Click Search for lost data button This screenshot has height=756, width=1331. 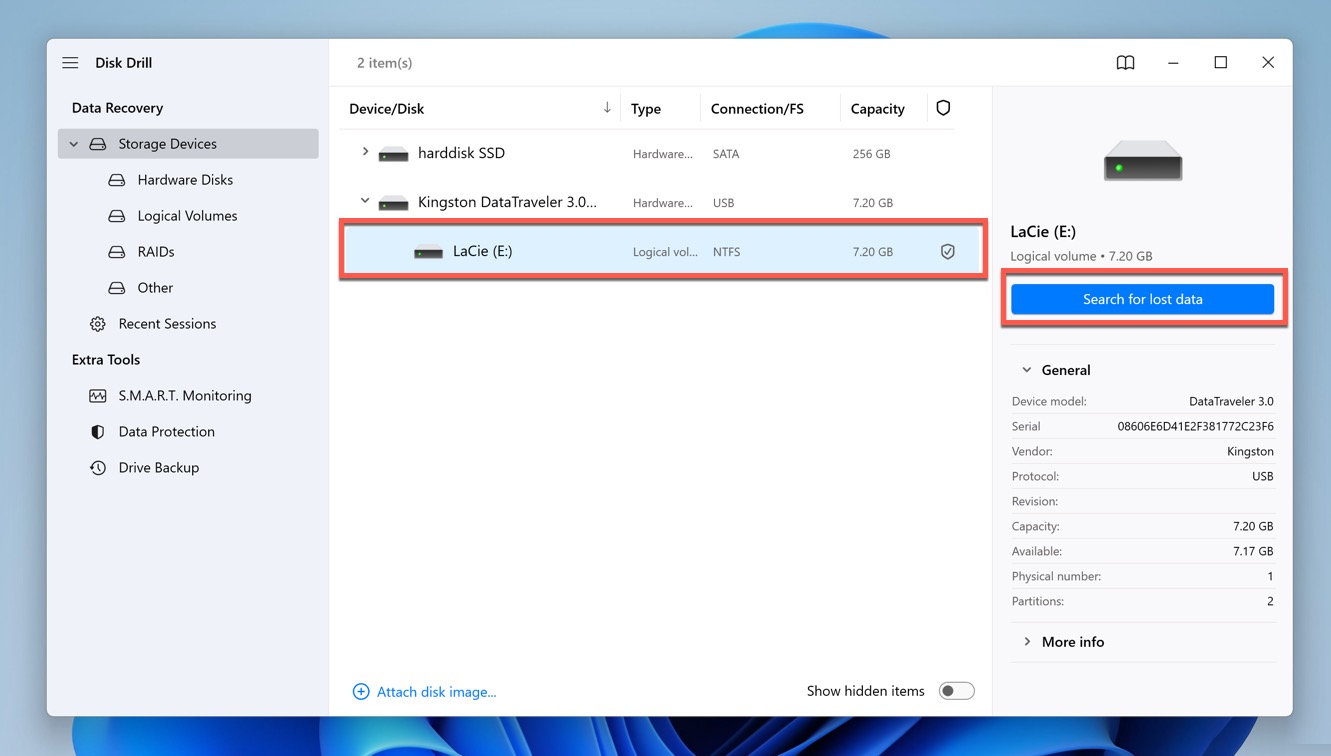click(x=1142, y=299)
